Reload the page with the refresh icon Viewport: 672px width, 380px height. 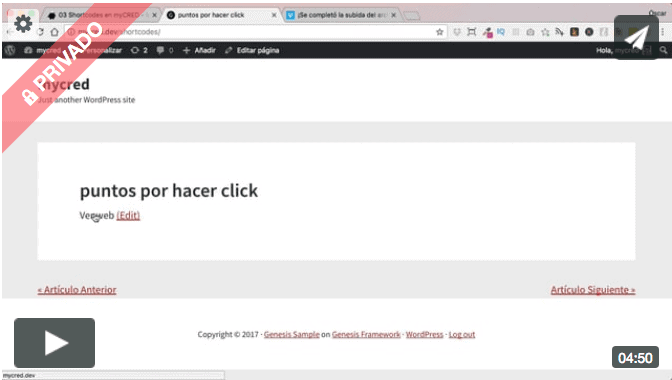pos(40,32)
